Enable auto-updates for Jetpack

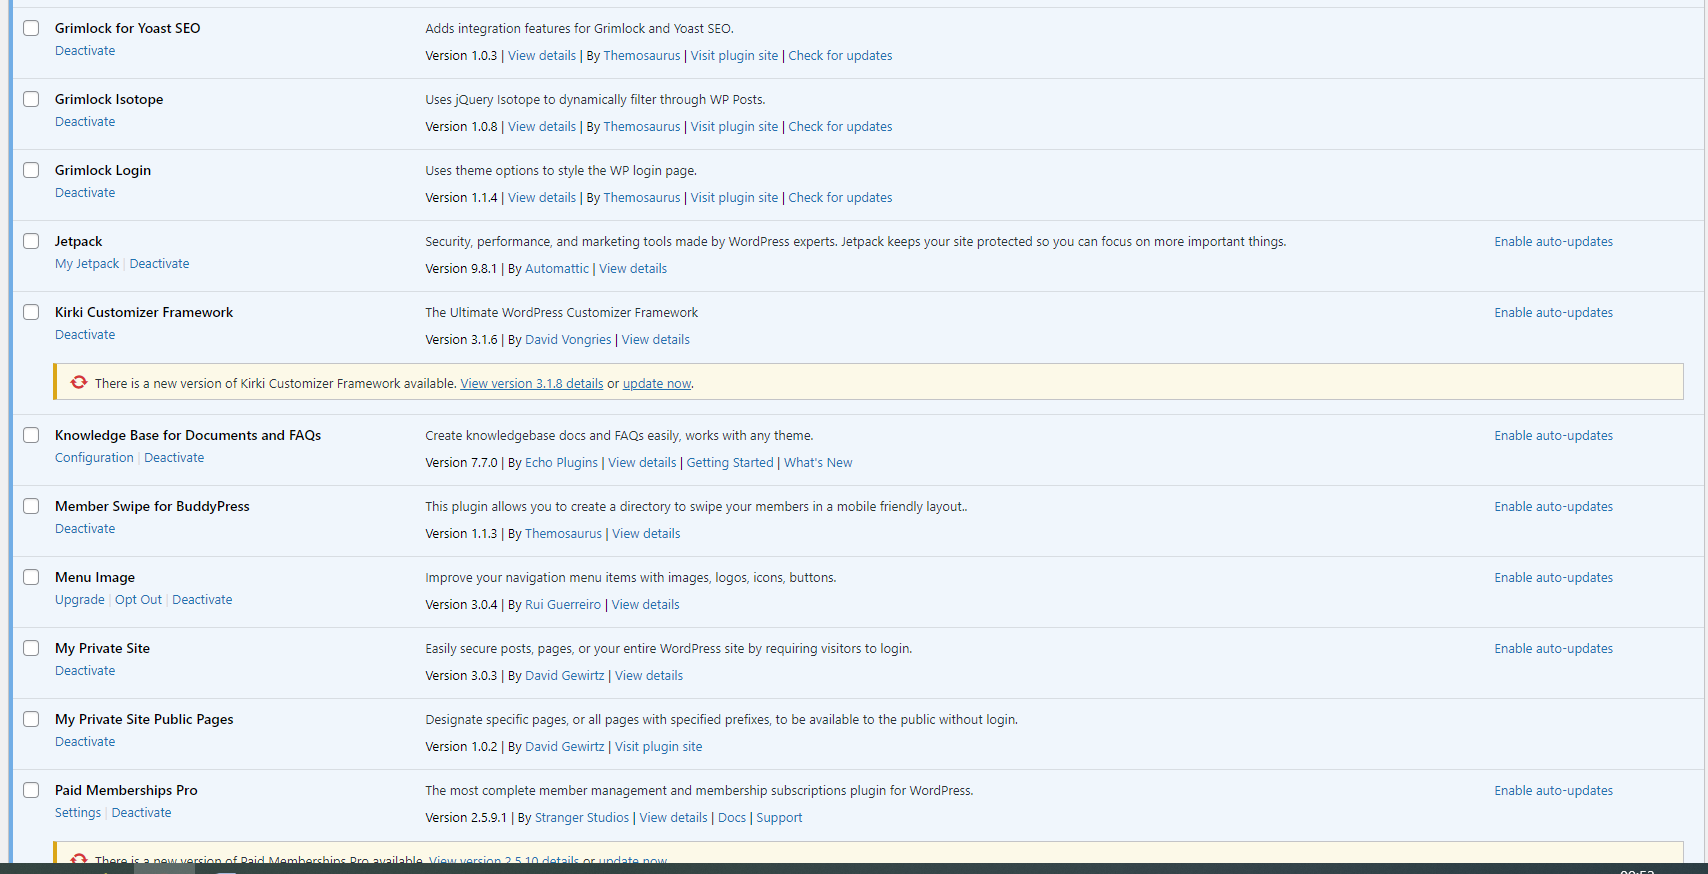click(1553, 242)
